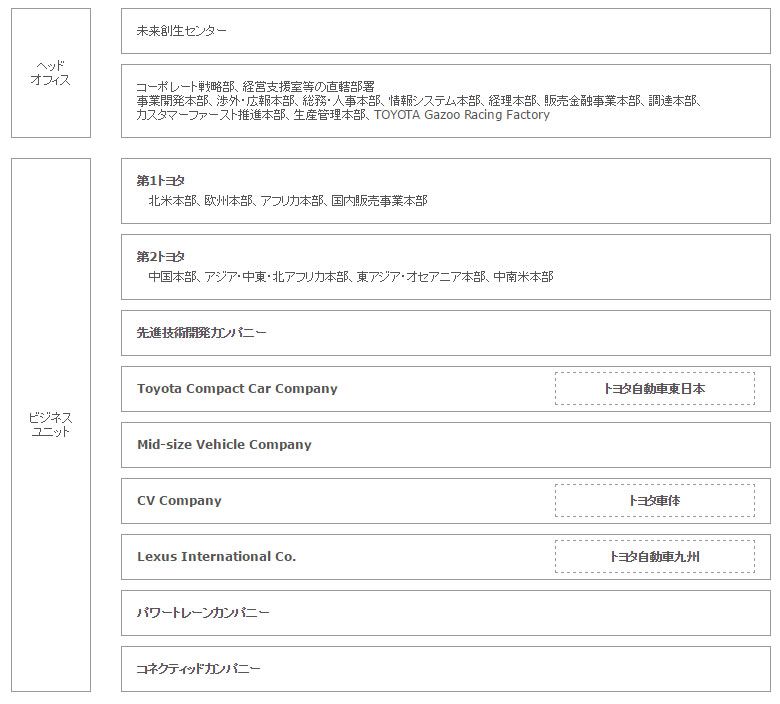Click the トヨタ自動車東日本 dashed box
This screenshot has height=704, width=780.
coord(654,389)
